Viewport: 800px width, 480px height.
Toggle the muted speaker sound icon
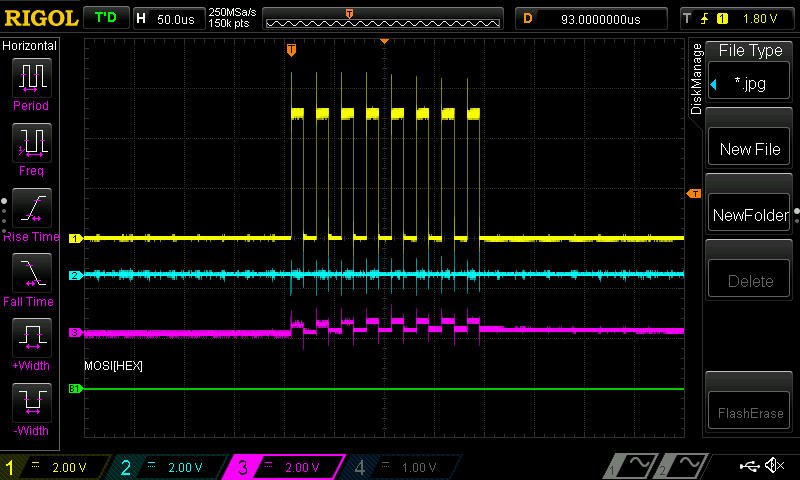[x=774, y=465]
